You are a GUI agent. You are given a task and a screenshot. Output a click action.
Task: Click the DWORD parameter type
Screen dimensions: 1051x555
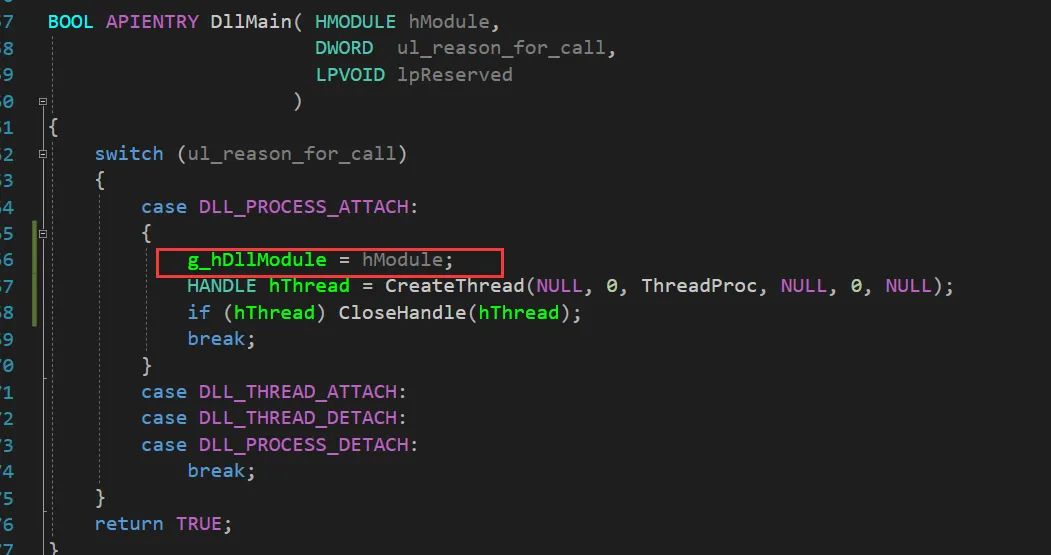point(344,48)
